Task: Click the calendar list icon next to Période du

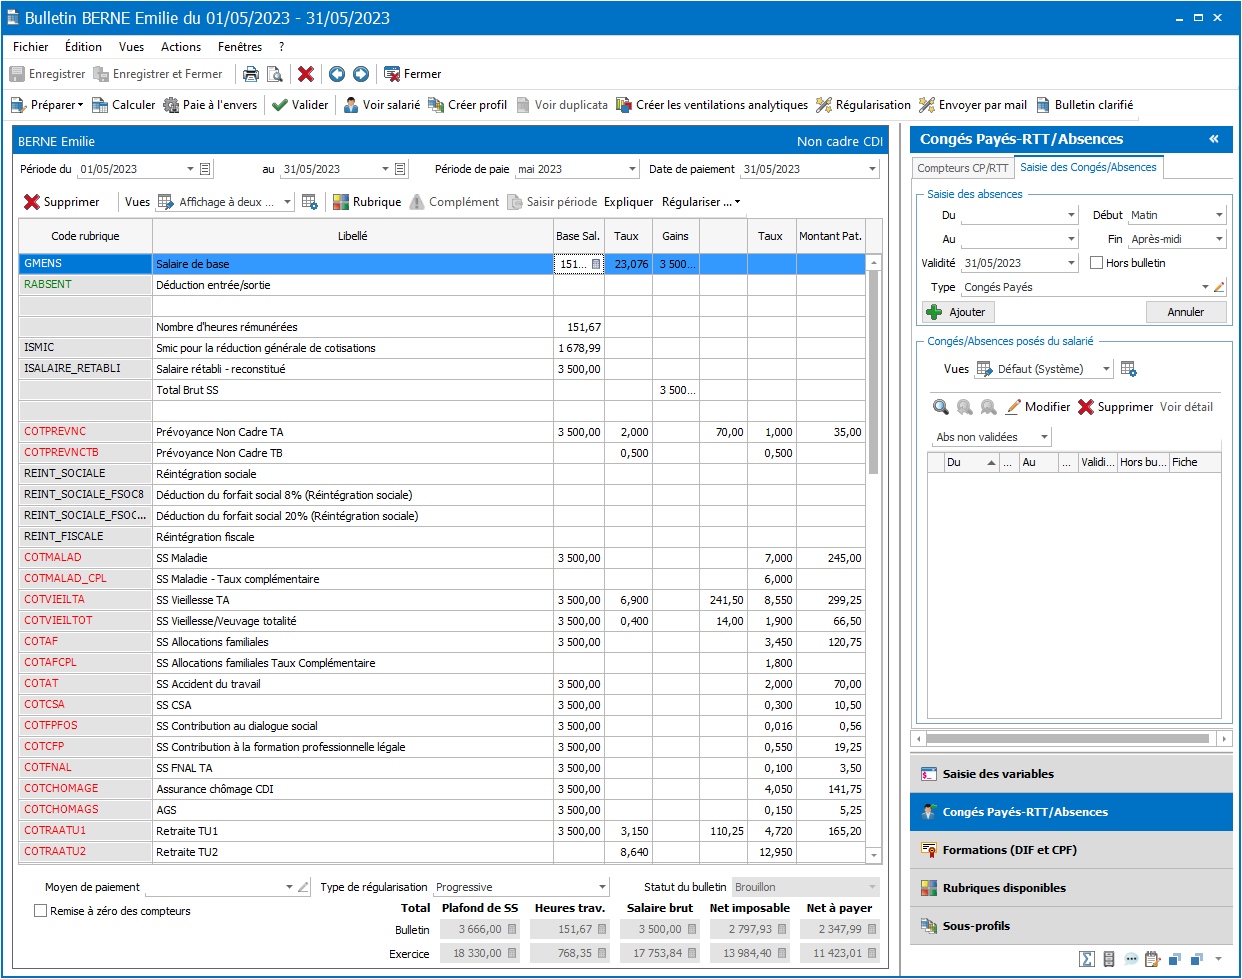Action: (205, 169)
